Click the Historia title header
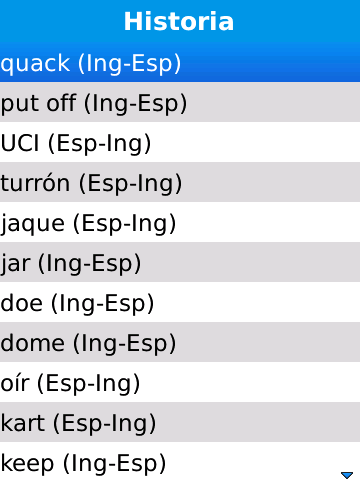 tap(179, 21)
